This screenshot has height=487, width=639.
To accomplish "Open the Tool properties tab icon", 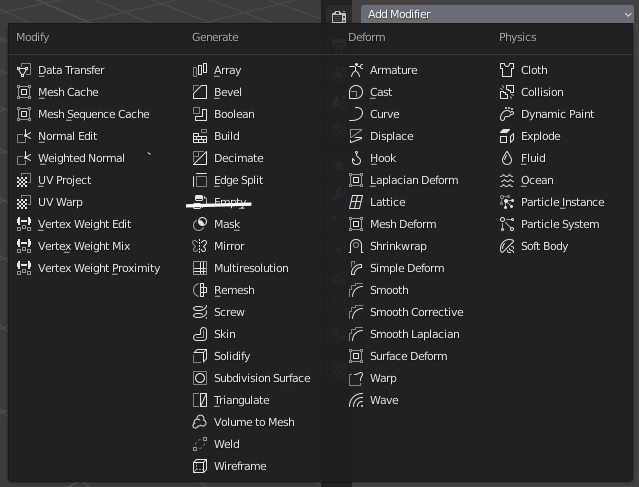I will (339, 17).
